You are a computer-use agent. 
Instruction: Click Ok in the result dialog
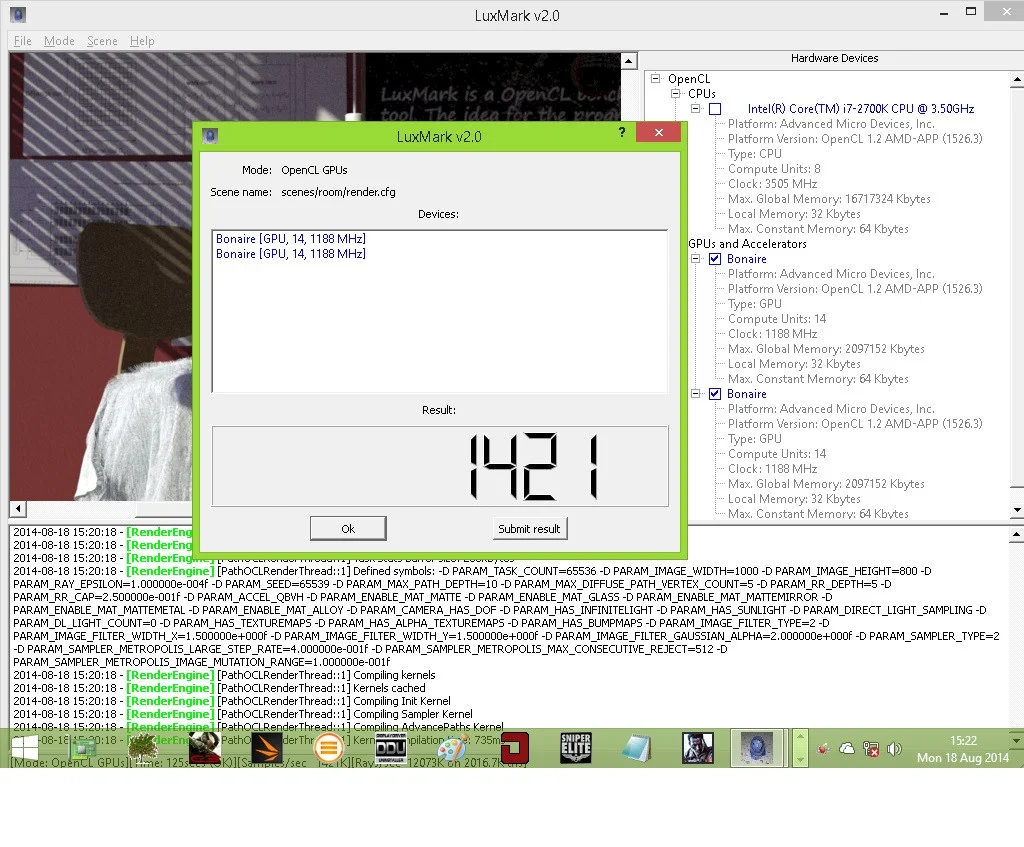tap(348, 529)
